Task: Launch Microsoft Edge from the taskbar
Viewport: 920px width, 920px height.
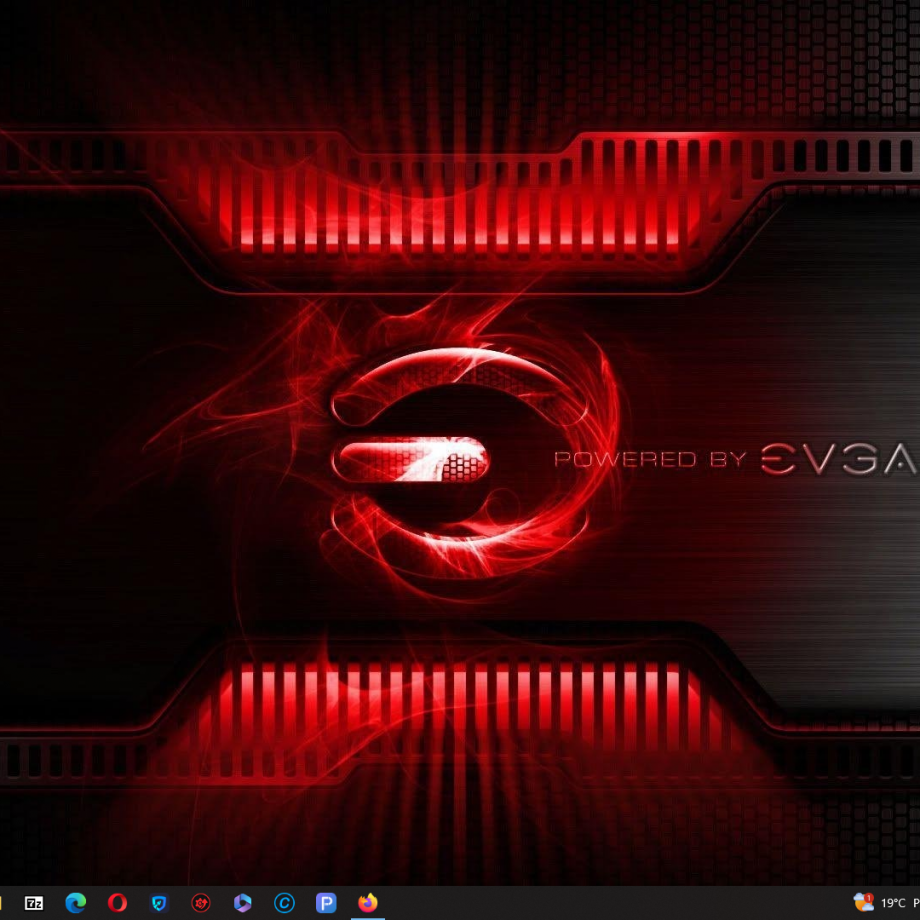Action: (x=76, y=903)
